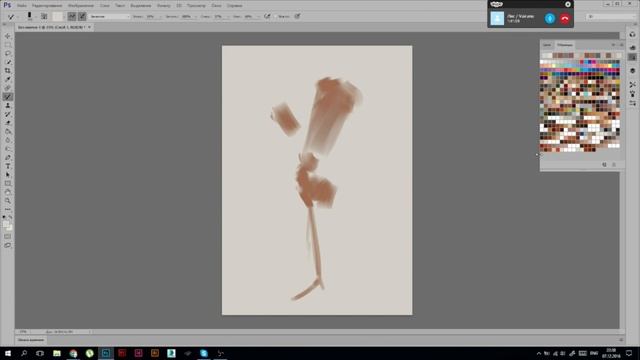Open the Изображение menu
The width and height of the screenshot is (640, 360).
point(81,6)
